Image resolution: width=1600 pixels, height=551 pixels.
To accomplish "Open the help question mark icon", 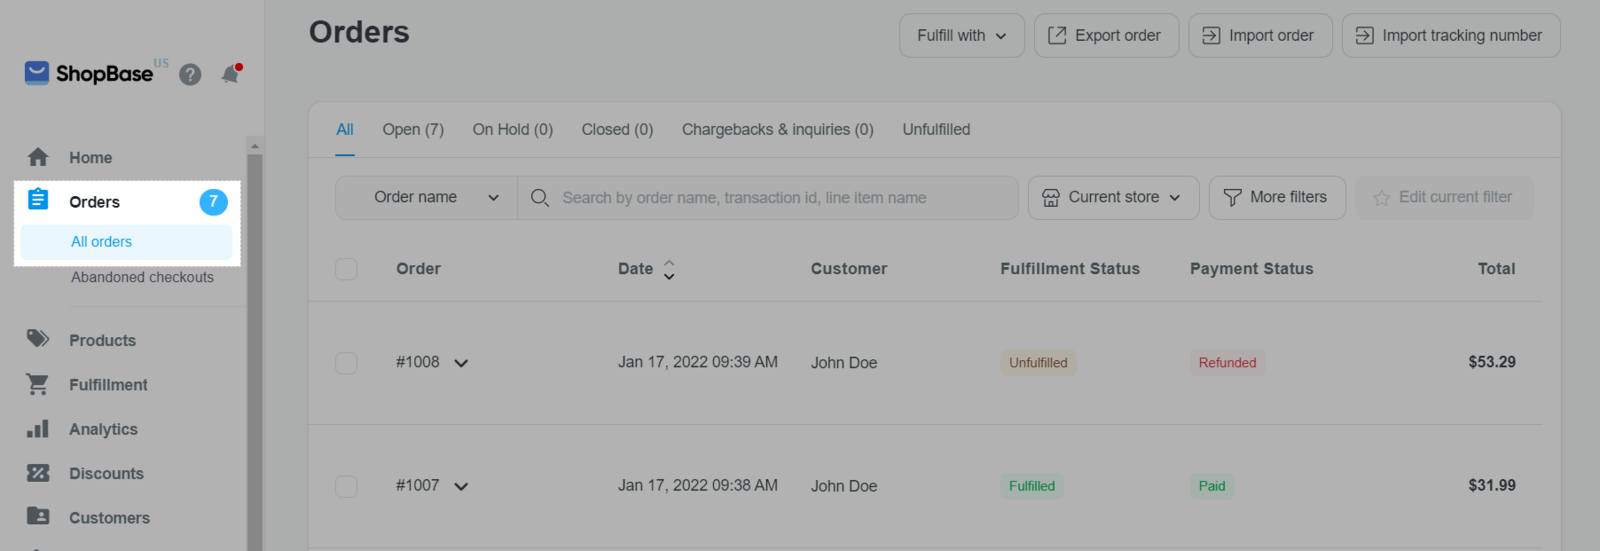I will [190, 75].
